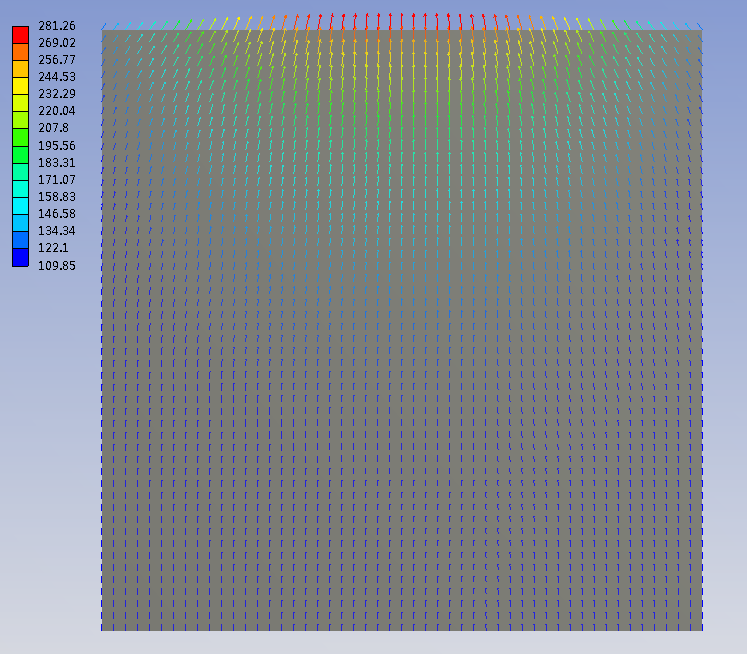
Task: Click the red legend color band
Action: pyautogui.click(x=20, y=35)
